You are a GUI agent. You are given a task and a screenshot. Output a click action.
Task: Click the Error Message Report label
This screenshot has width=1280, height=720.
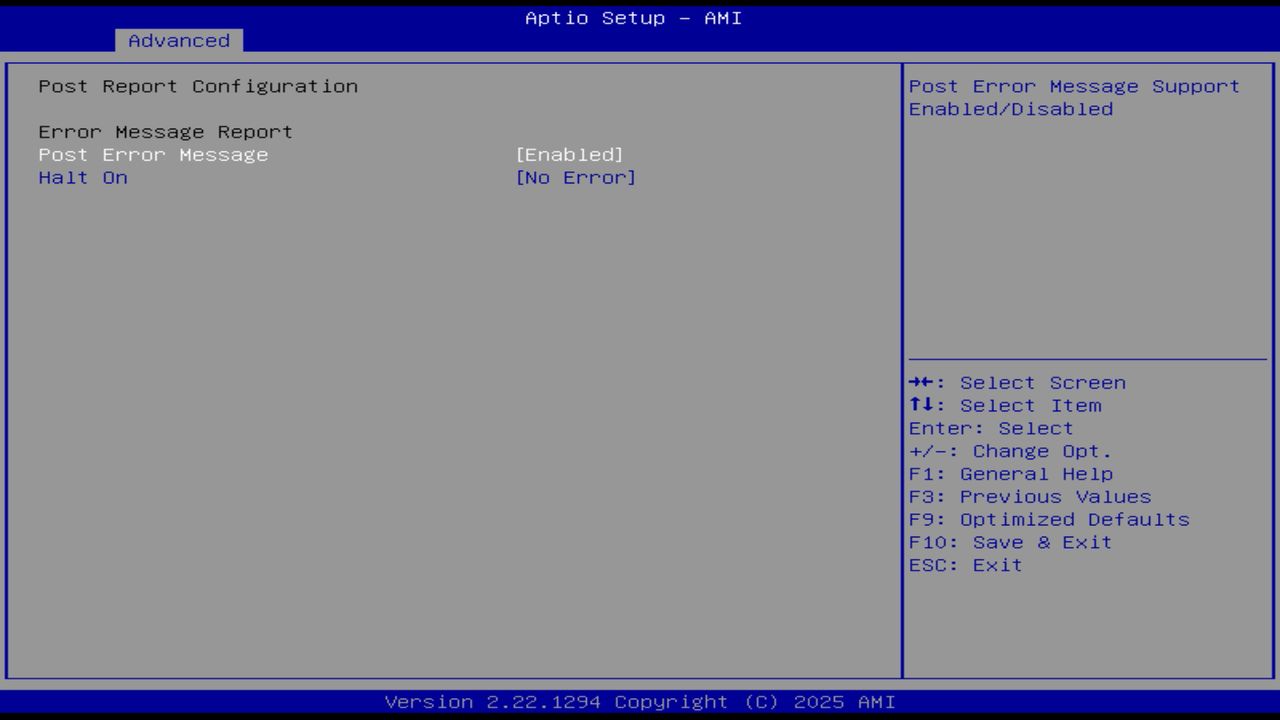pyautogui.click(x=165, y=131)
